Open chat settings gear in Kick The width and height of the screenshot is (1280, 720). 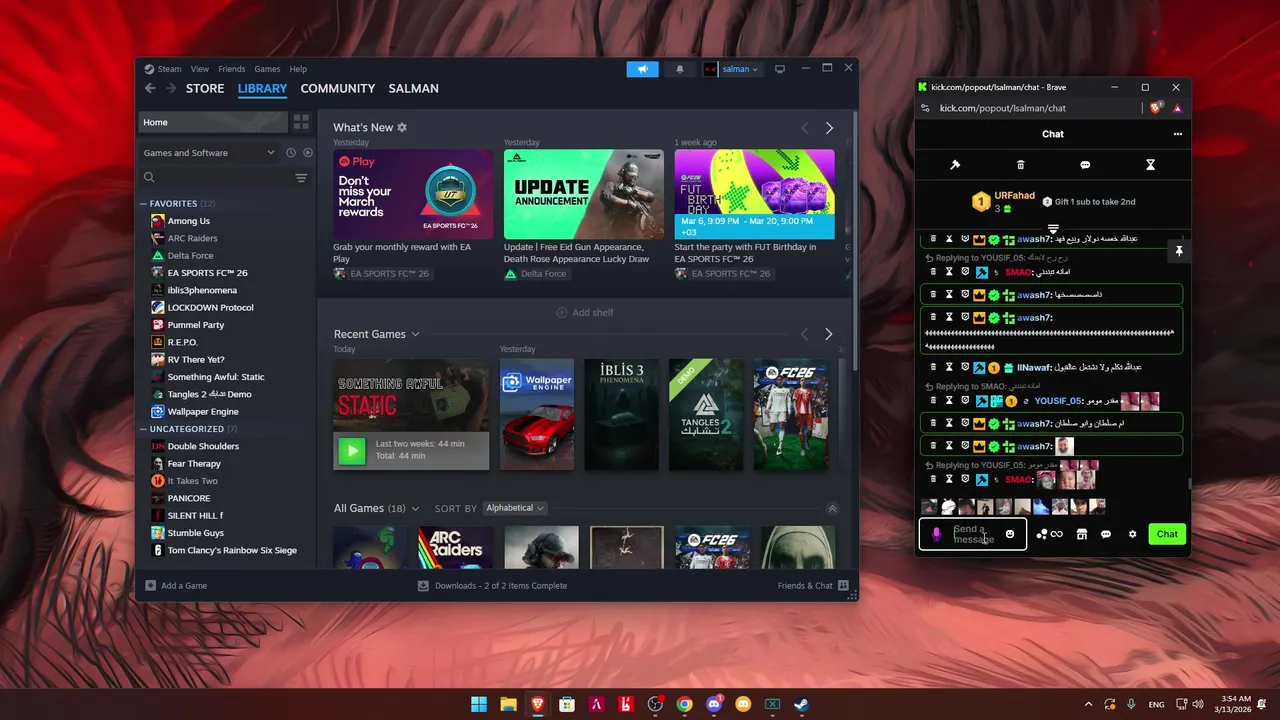click(1132, 534)
